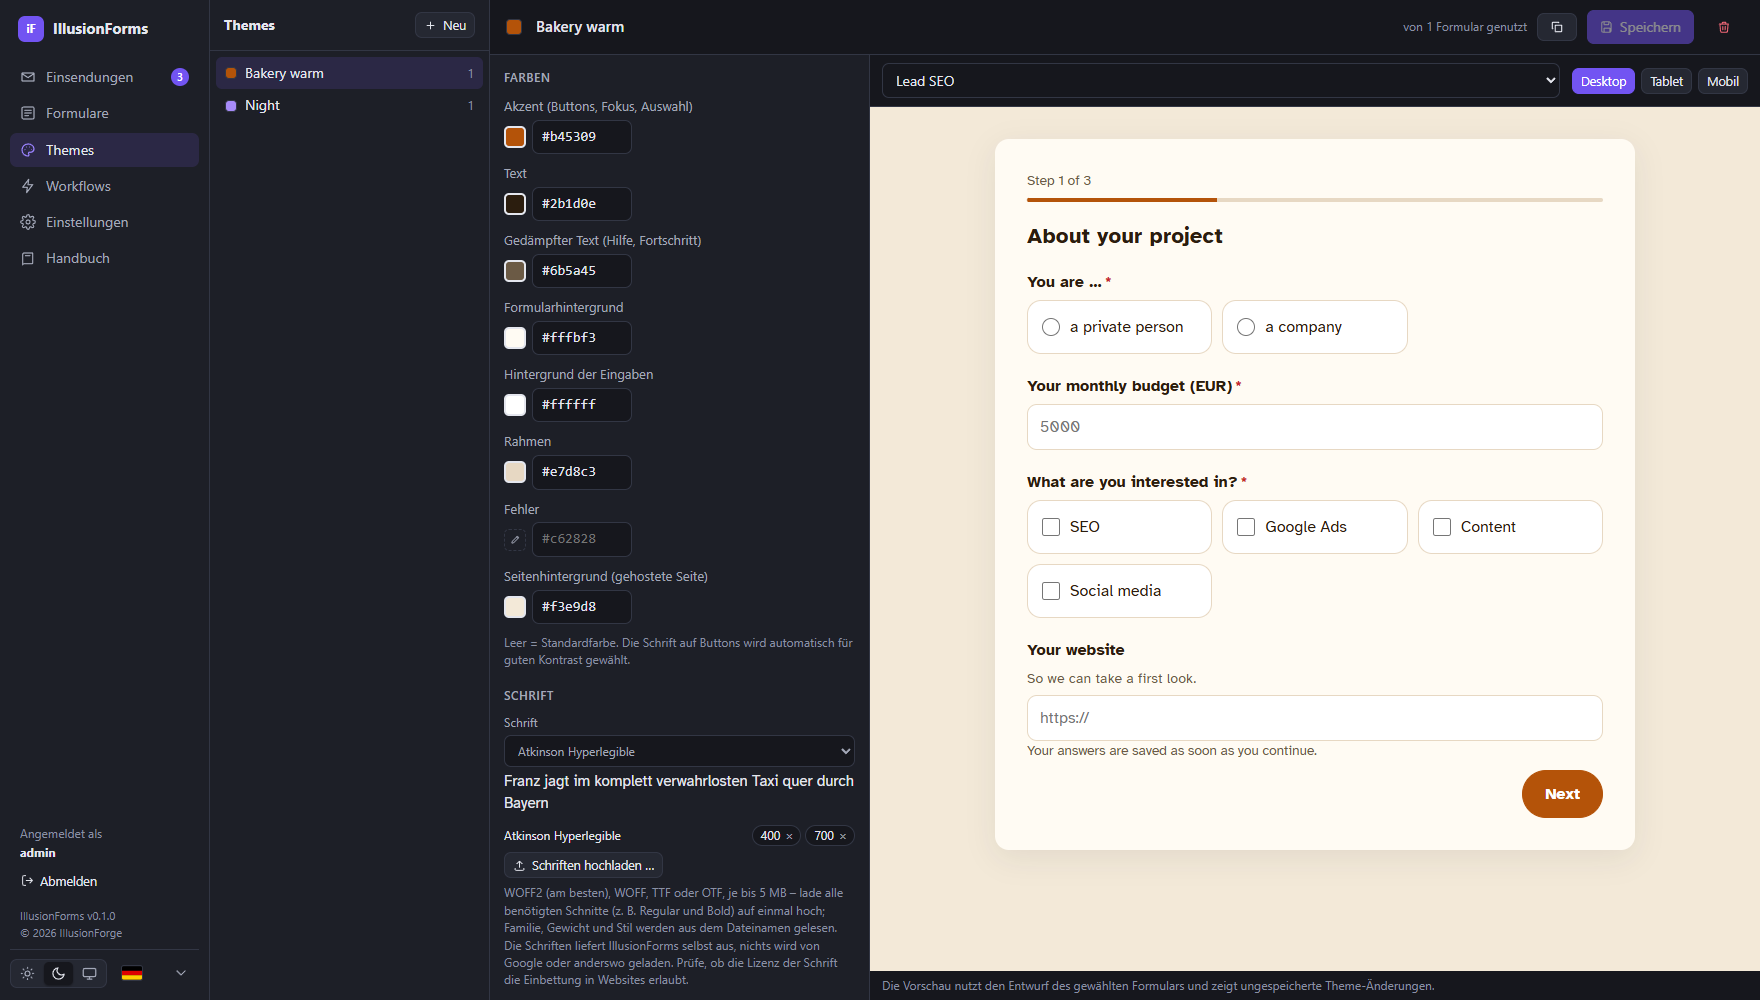1760x1000 pixels.
Task: Open the Seitenhintergrund color swatch
Action: coord(515,607)
